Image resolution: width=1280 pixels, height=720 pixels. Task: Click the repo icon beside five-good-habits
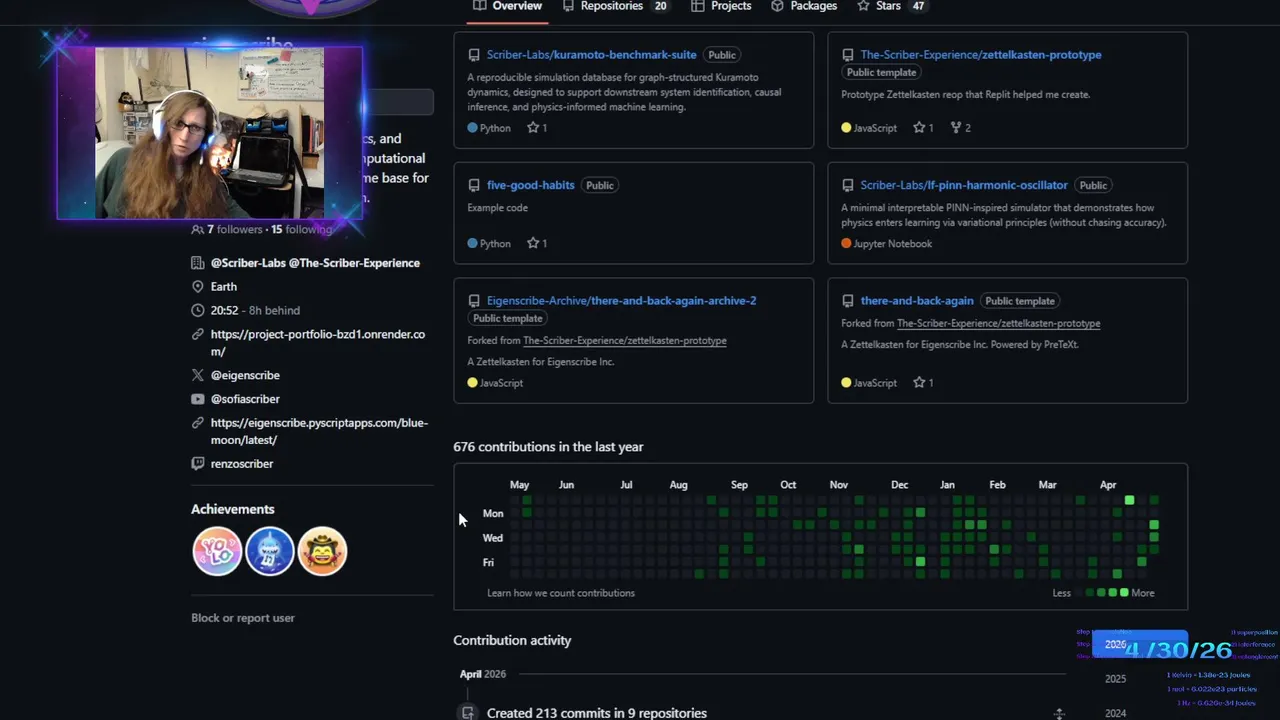pos(474,185)
